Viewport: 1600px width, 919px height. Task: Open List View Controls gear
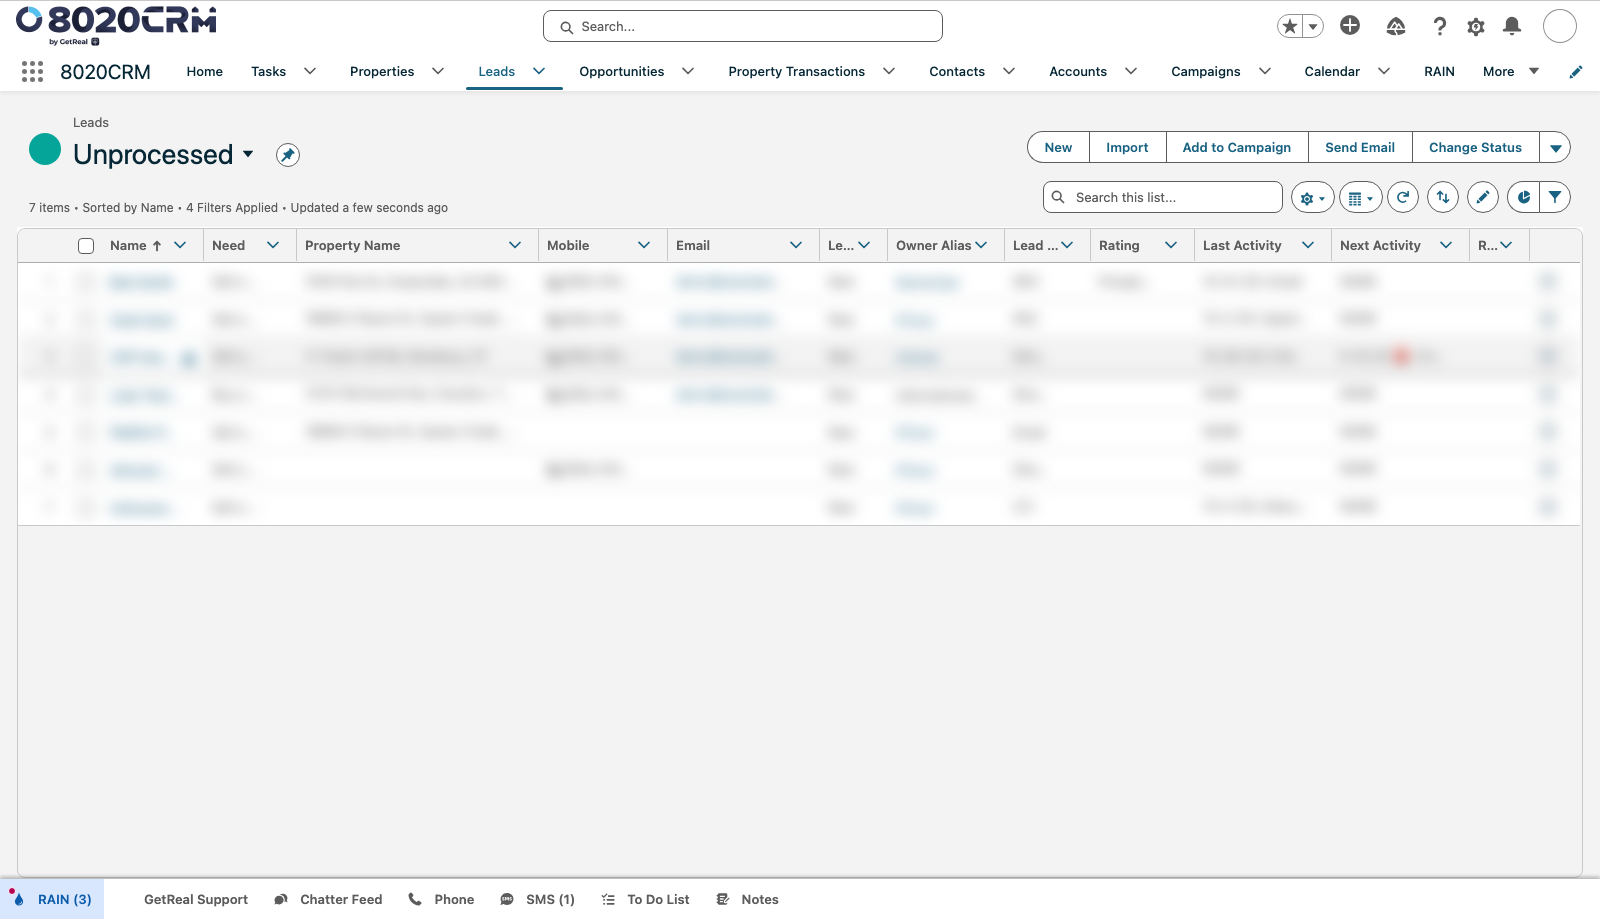[1312, 198]
